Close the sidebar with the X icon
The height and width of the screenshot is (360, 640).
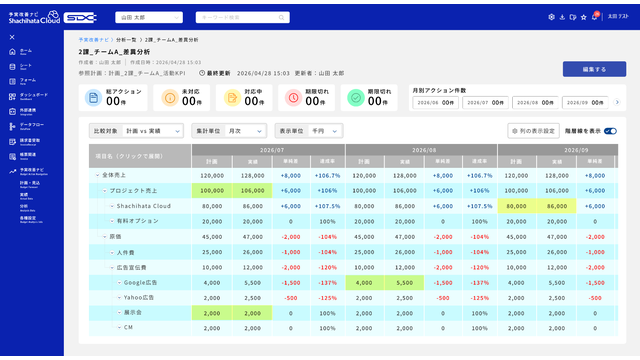click(12, 37)
